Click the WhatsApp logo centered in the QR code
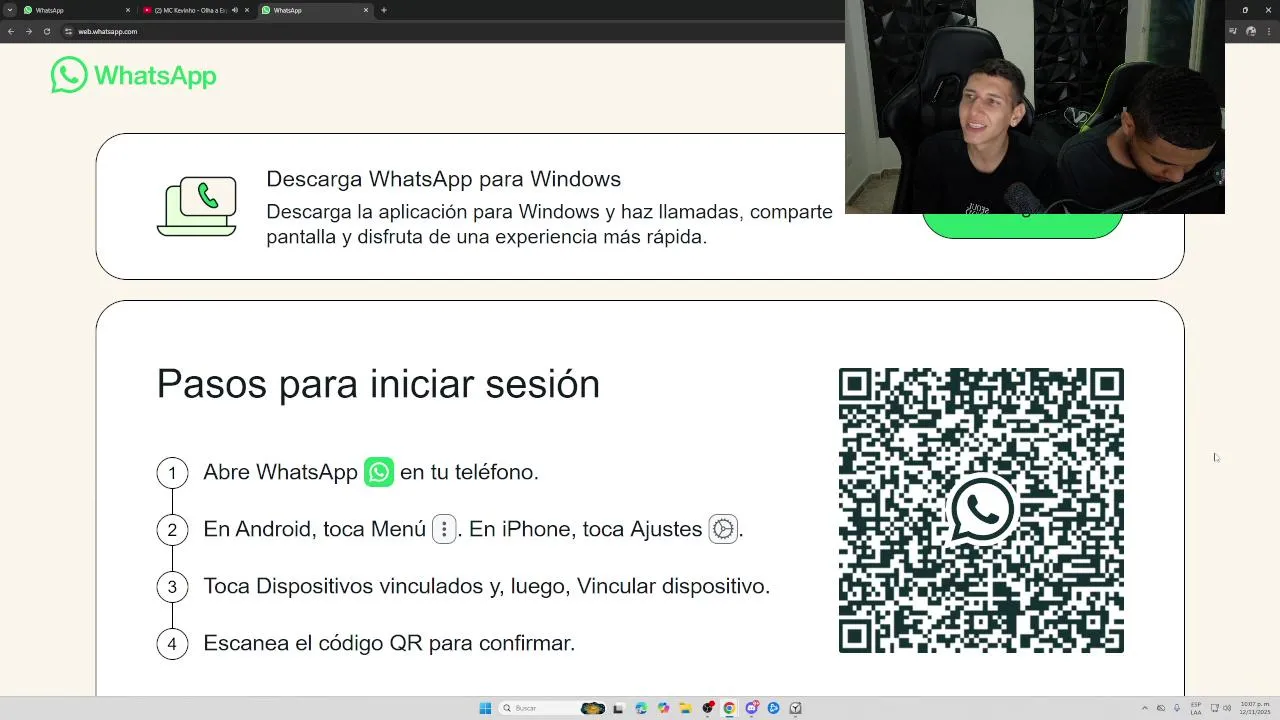1280x720 pixels. coord(981,510)
